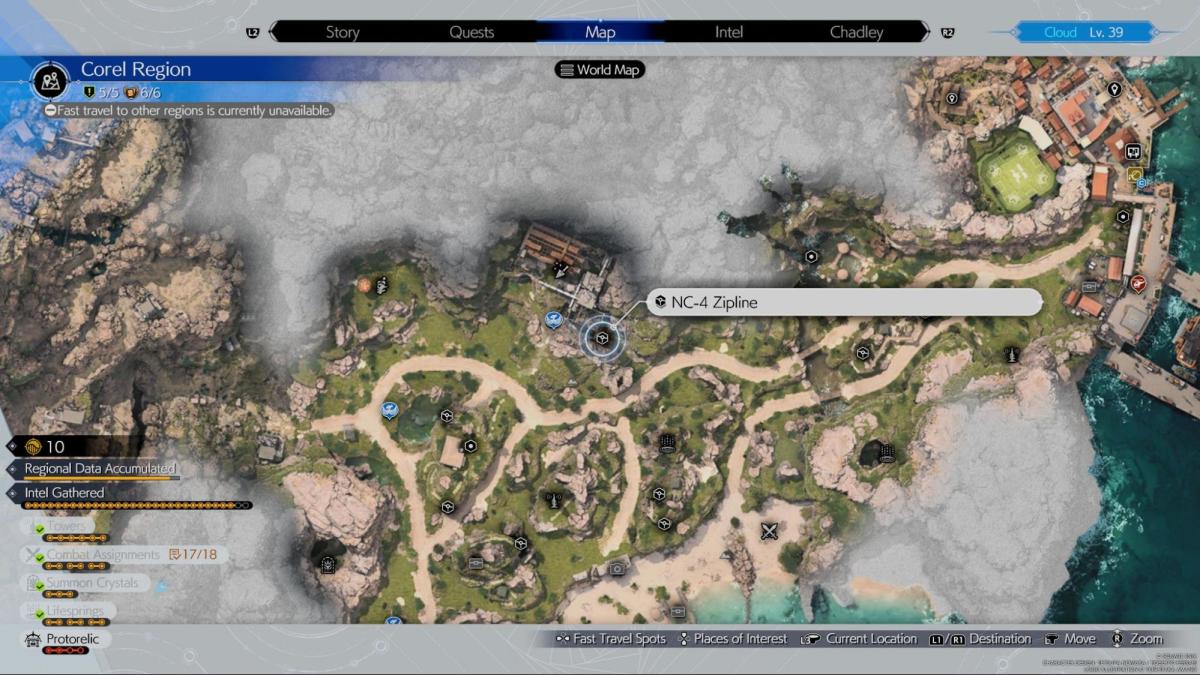Select the tower icon near the eastern cliff
The height and width of the screenshot is (675, 1200).
pos(1012,354)
